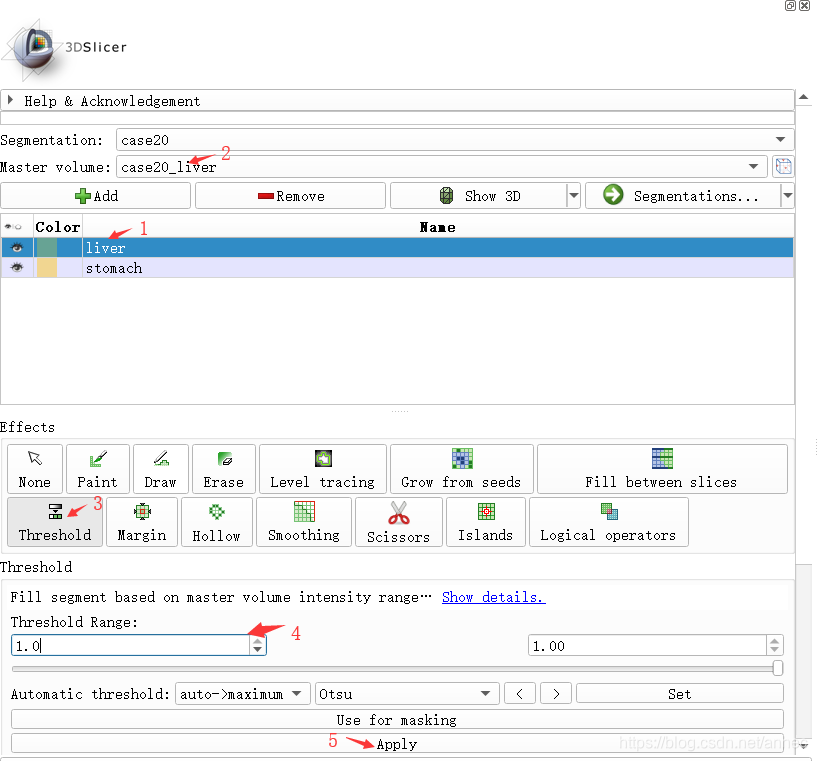Click the liver segment color swatch
The width and height of the screenshot is (817, 761).
pyautogui.click(x=47, y=247)
